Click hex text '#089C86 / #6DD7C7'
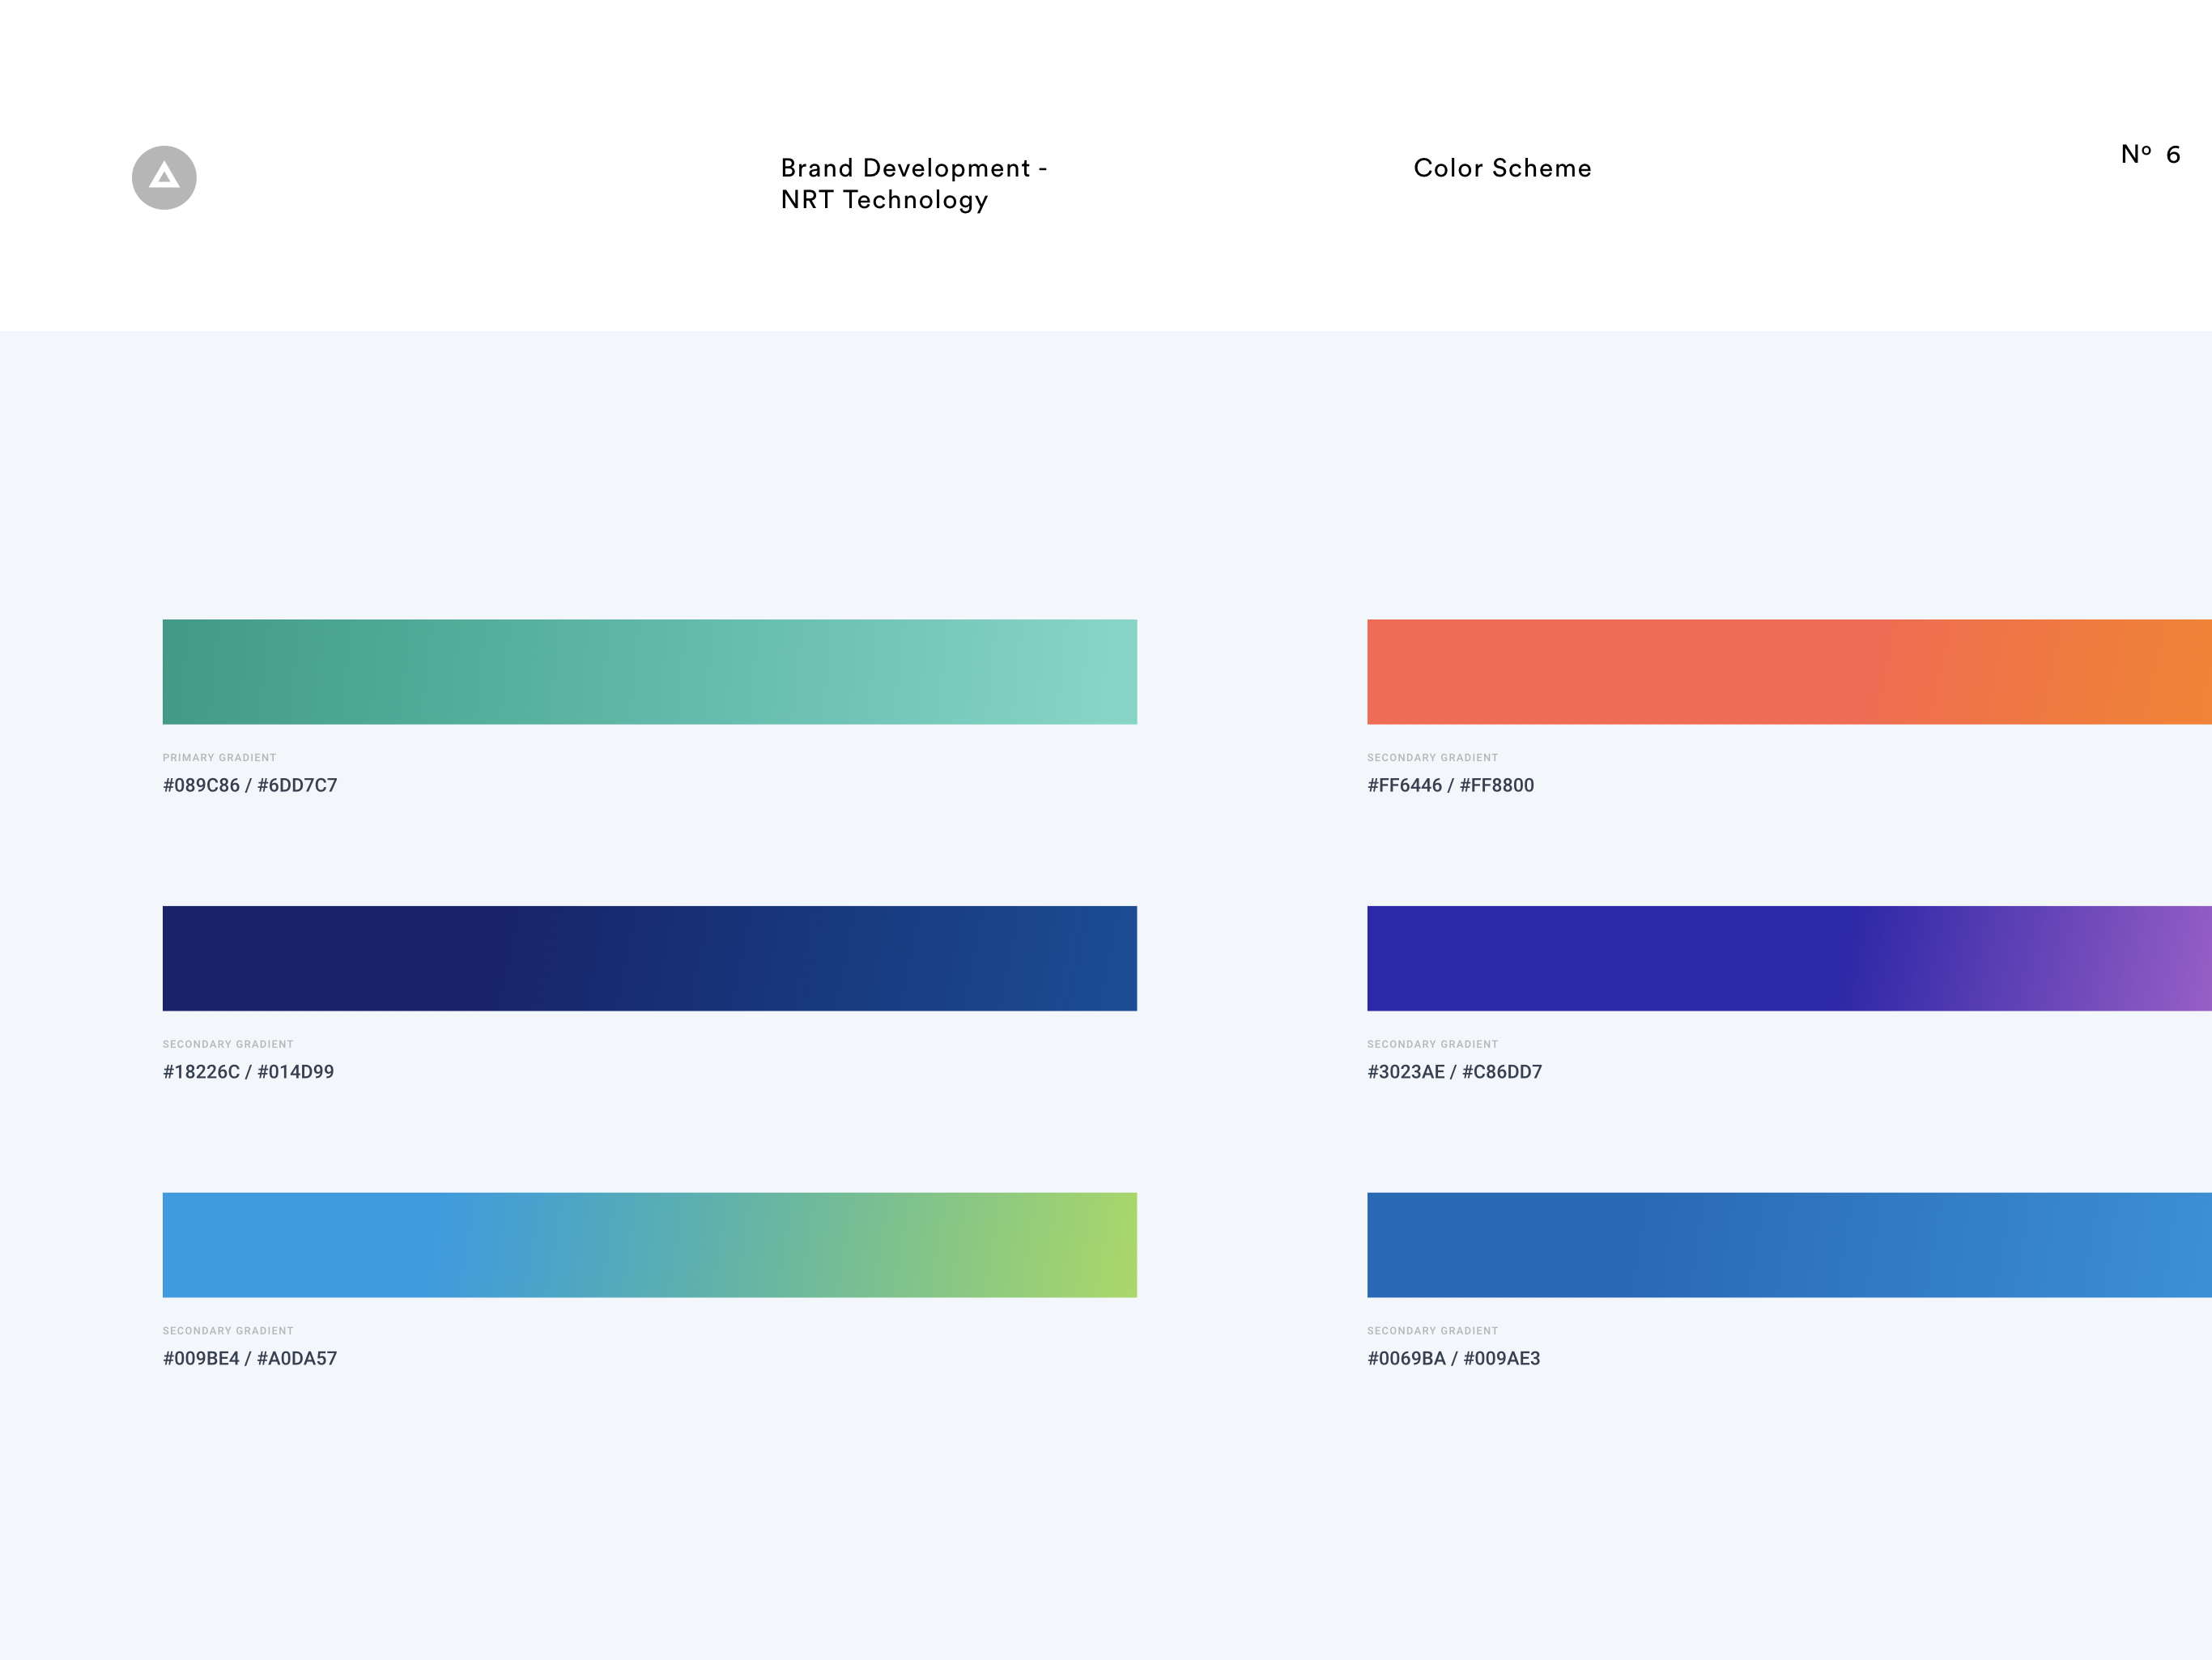Viewport: 2212px width, 1660px height. [250, 785]
